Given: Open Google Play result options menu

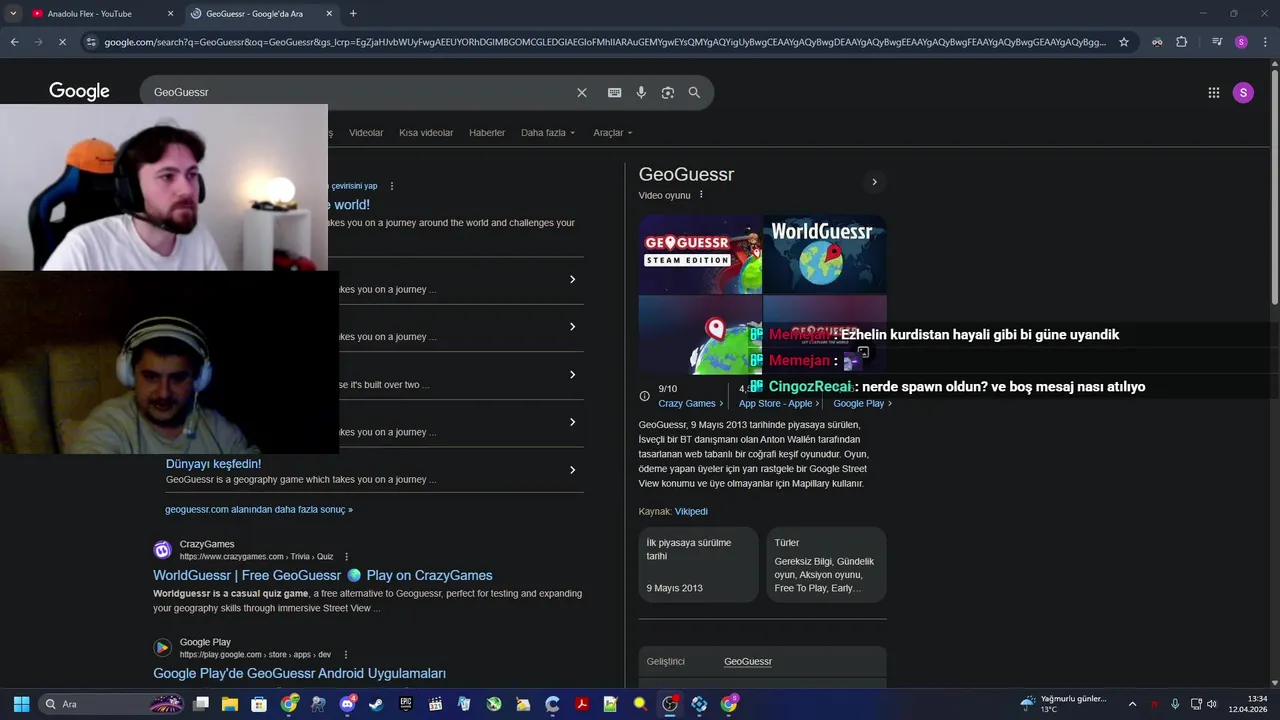Looking at the screenshot, I should click(346, 655).
